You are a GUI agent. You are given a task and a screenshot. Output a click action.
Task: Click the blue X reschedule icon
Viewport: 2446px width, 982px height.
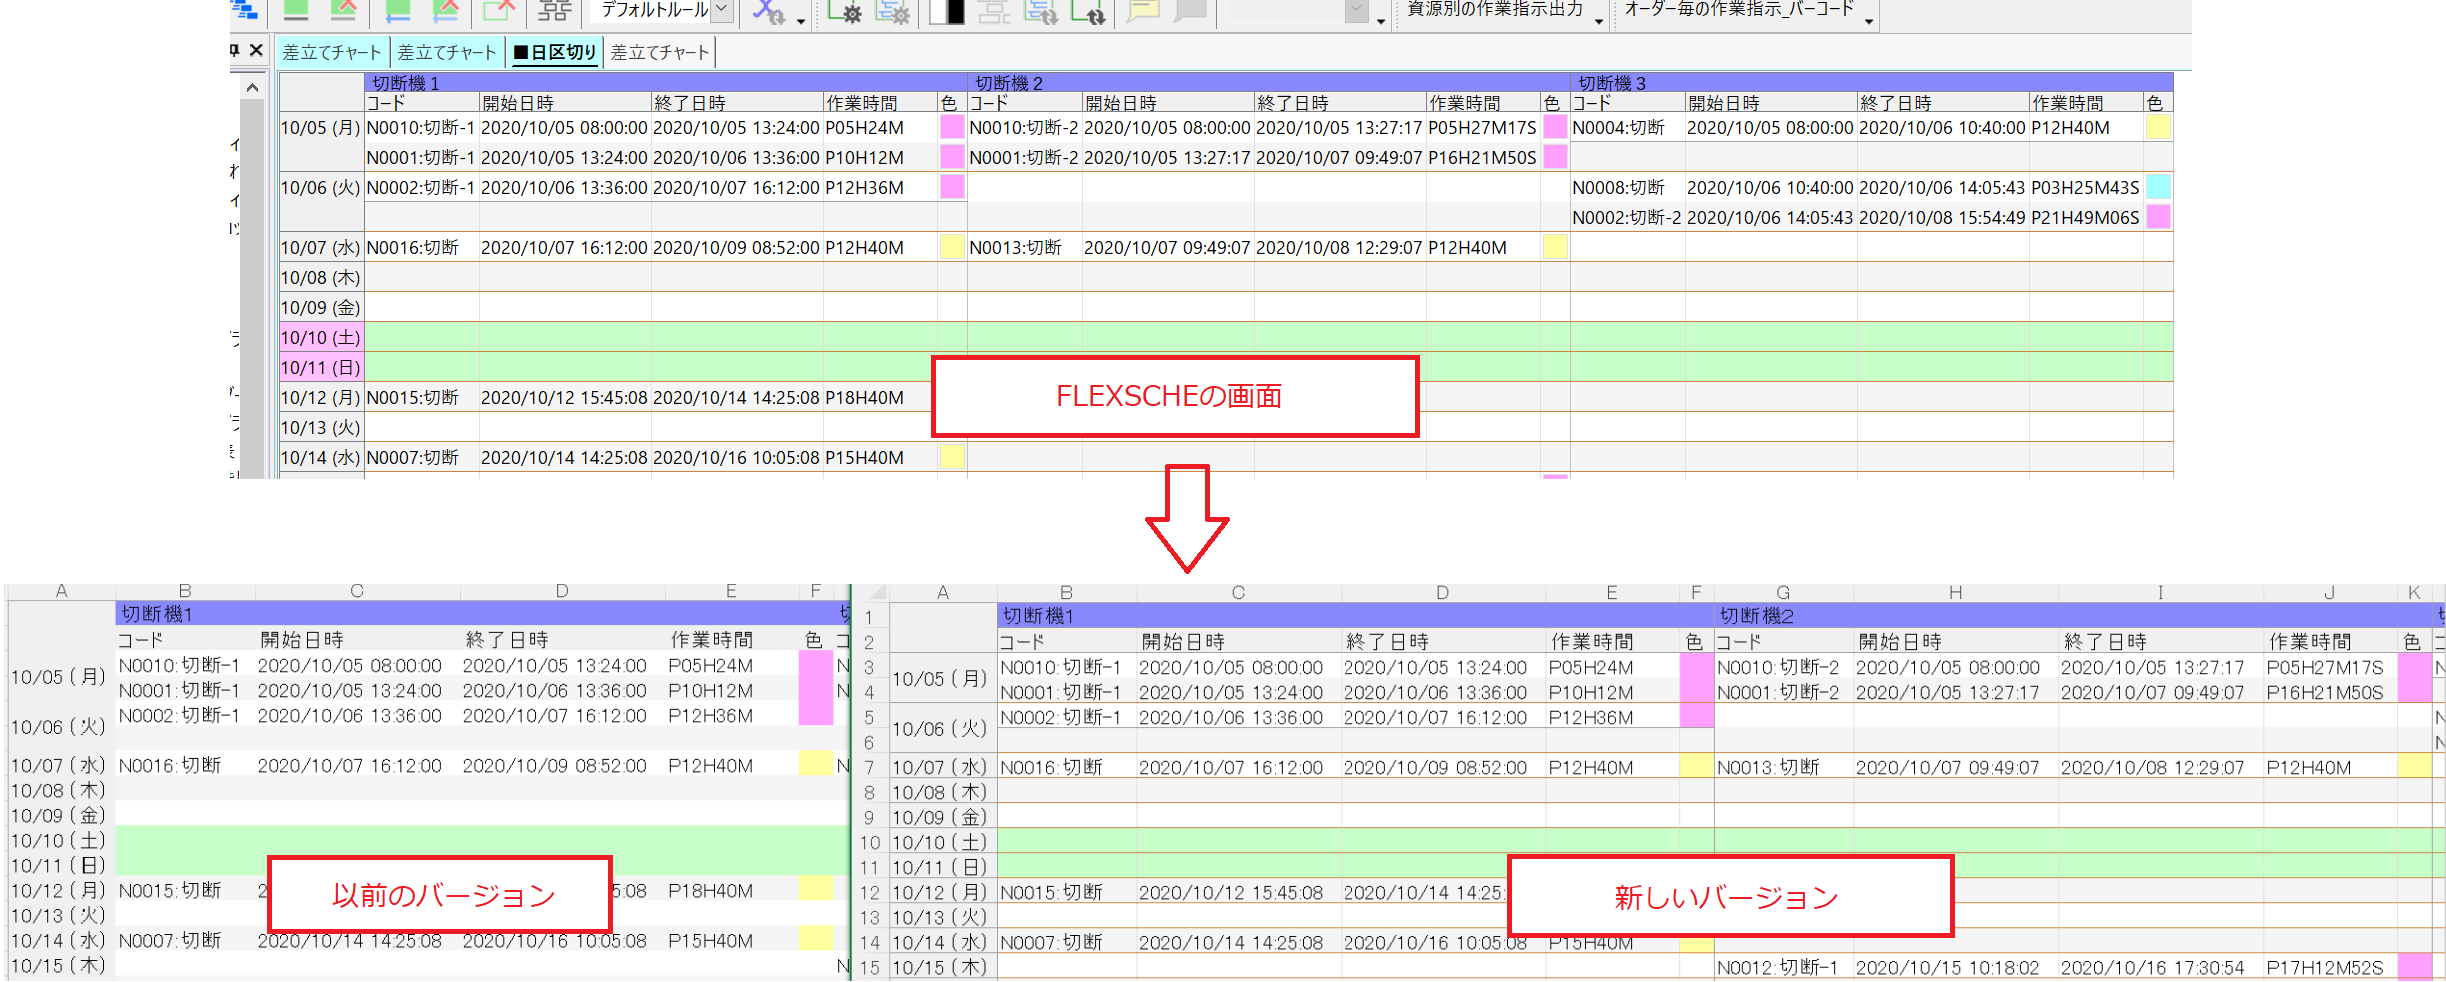(x=768, y=11)
